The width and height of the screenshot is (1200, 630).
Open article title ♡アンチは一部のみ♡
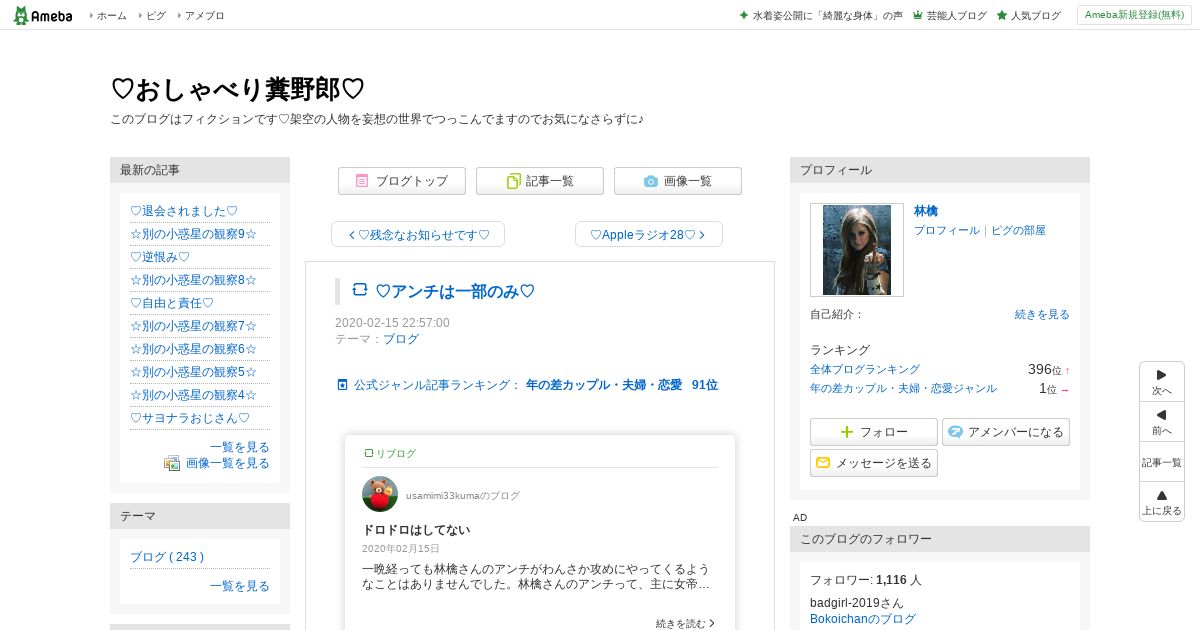pyautogui.click(x=455, y=291)
